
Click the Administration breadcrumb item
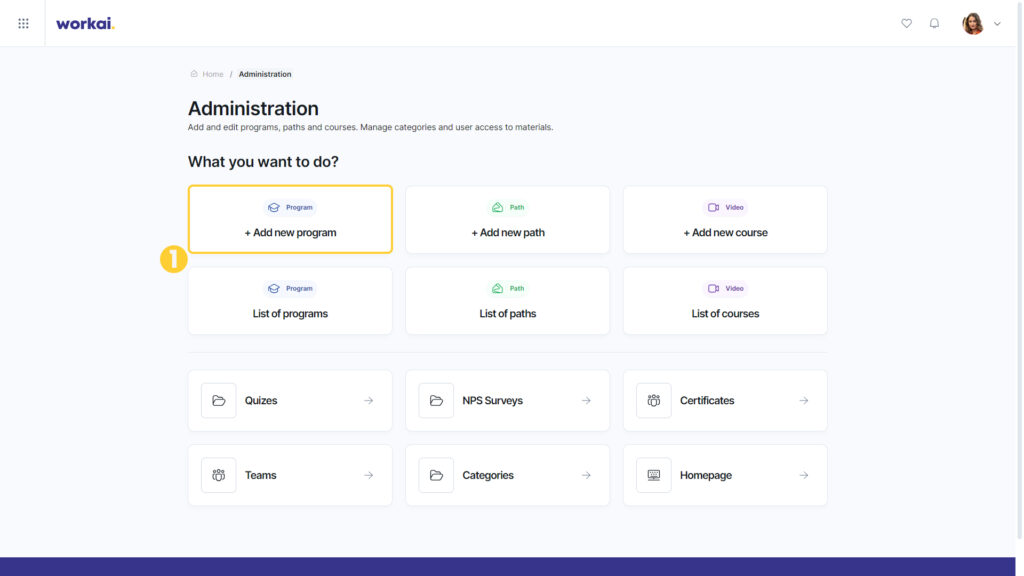pos(265,74)
